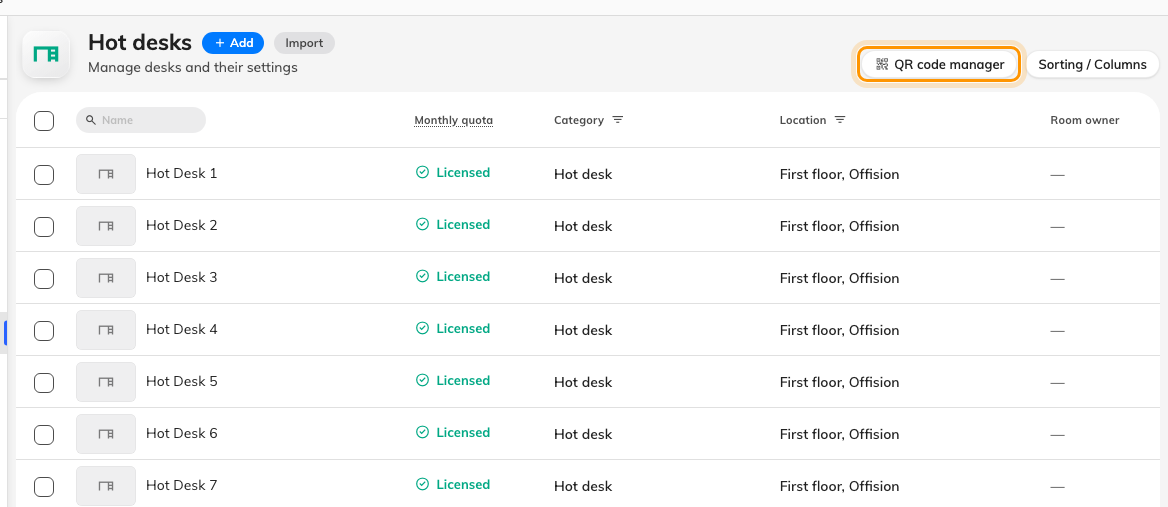Select the Hot Desk 7 checkbox

coord(44,488)
